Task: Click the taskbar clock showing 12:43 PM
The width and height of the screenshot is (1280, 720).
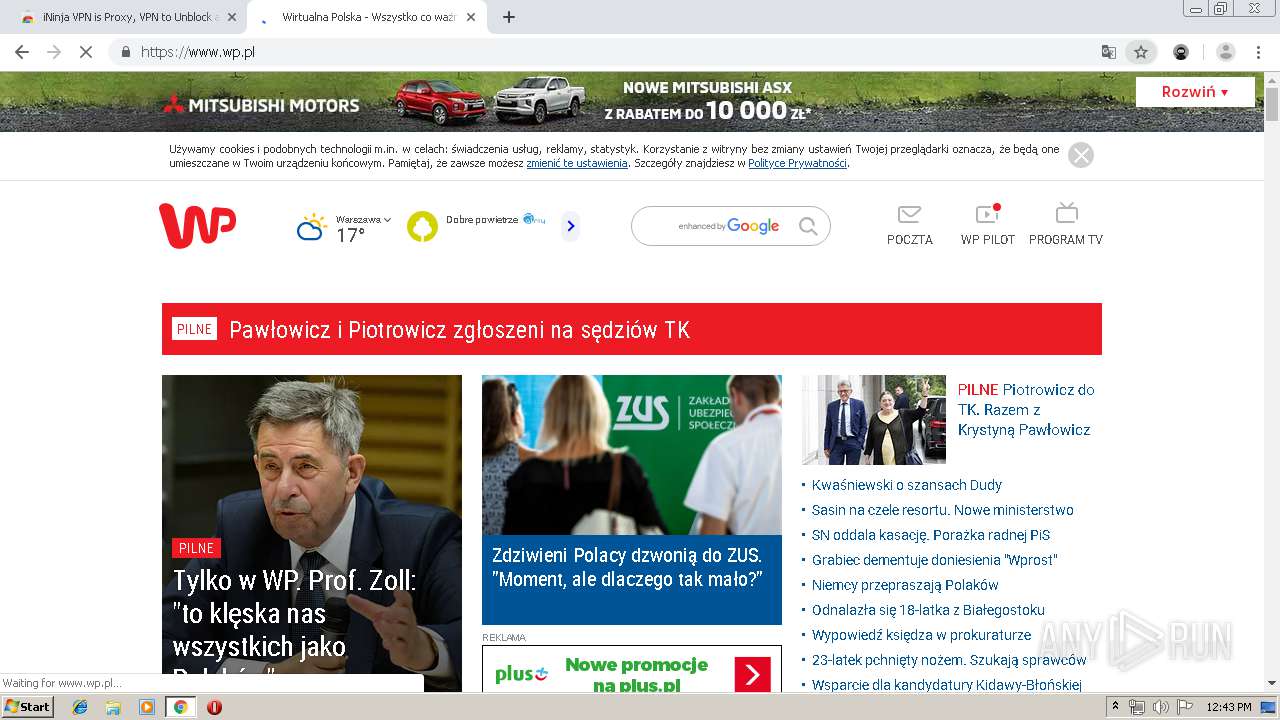Action: [1229, 707]
